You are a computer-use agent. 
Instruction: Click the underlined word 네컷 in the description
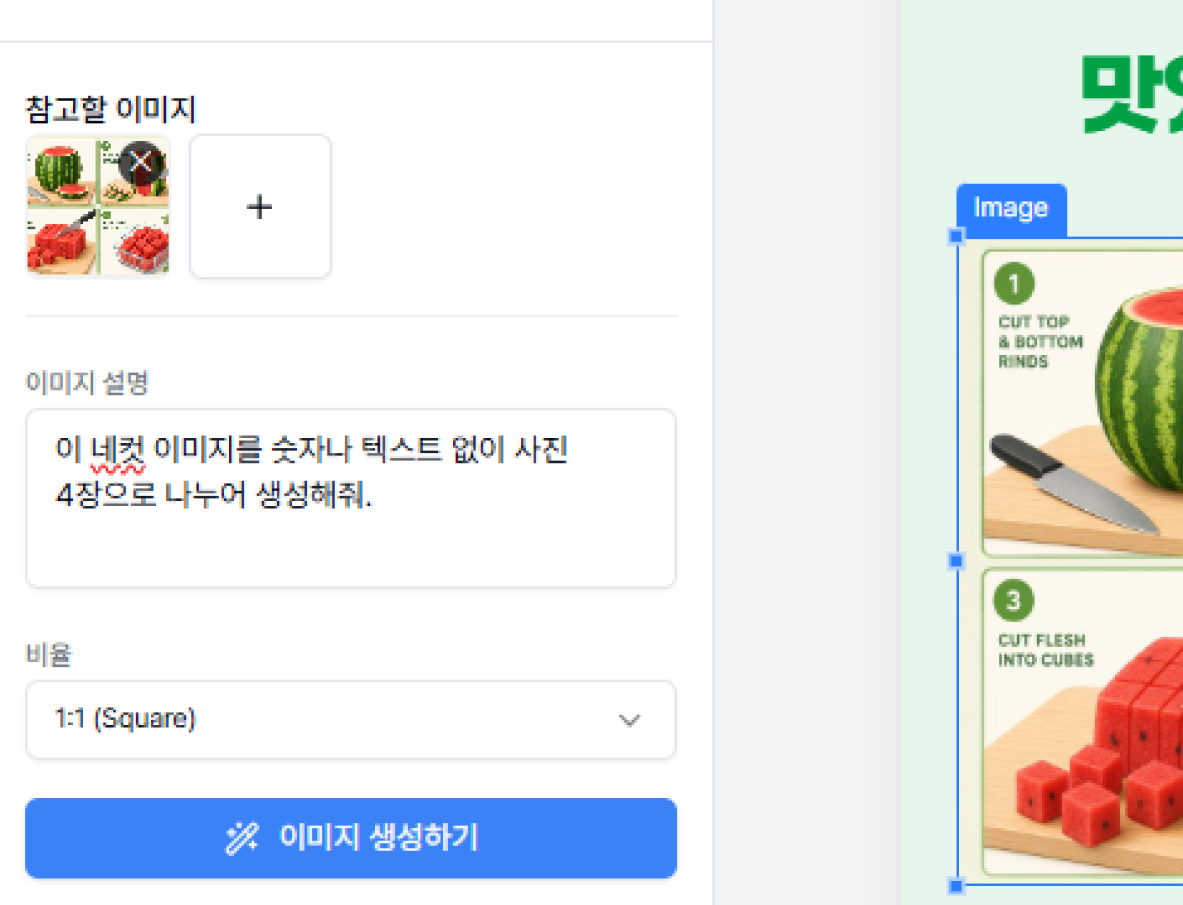click(117, 449)
